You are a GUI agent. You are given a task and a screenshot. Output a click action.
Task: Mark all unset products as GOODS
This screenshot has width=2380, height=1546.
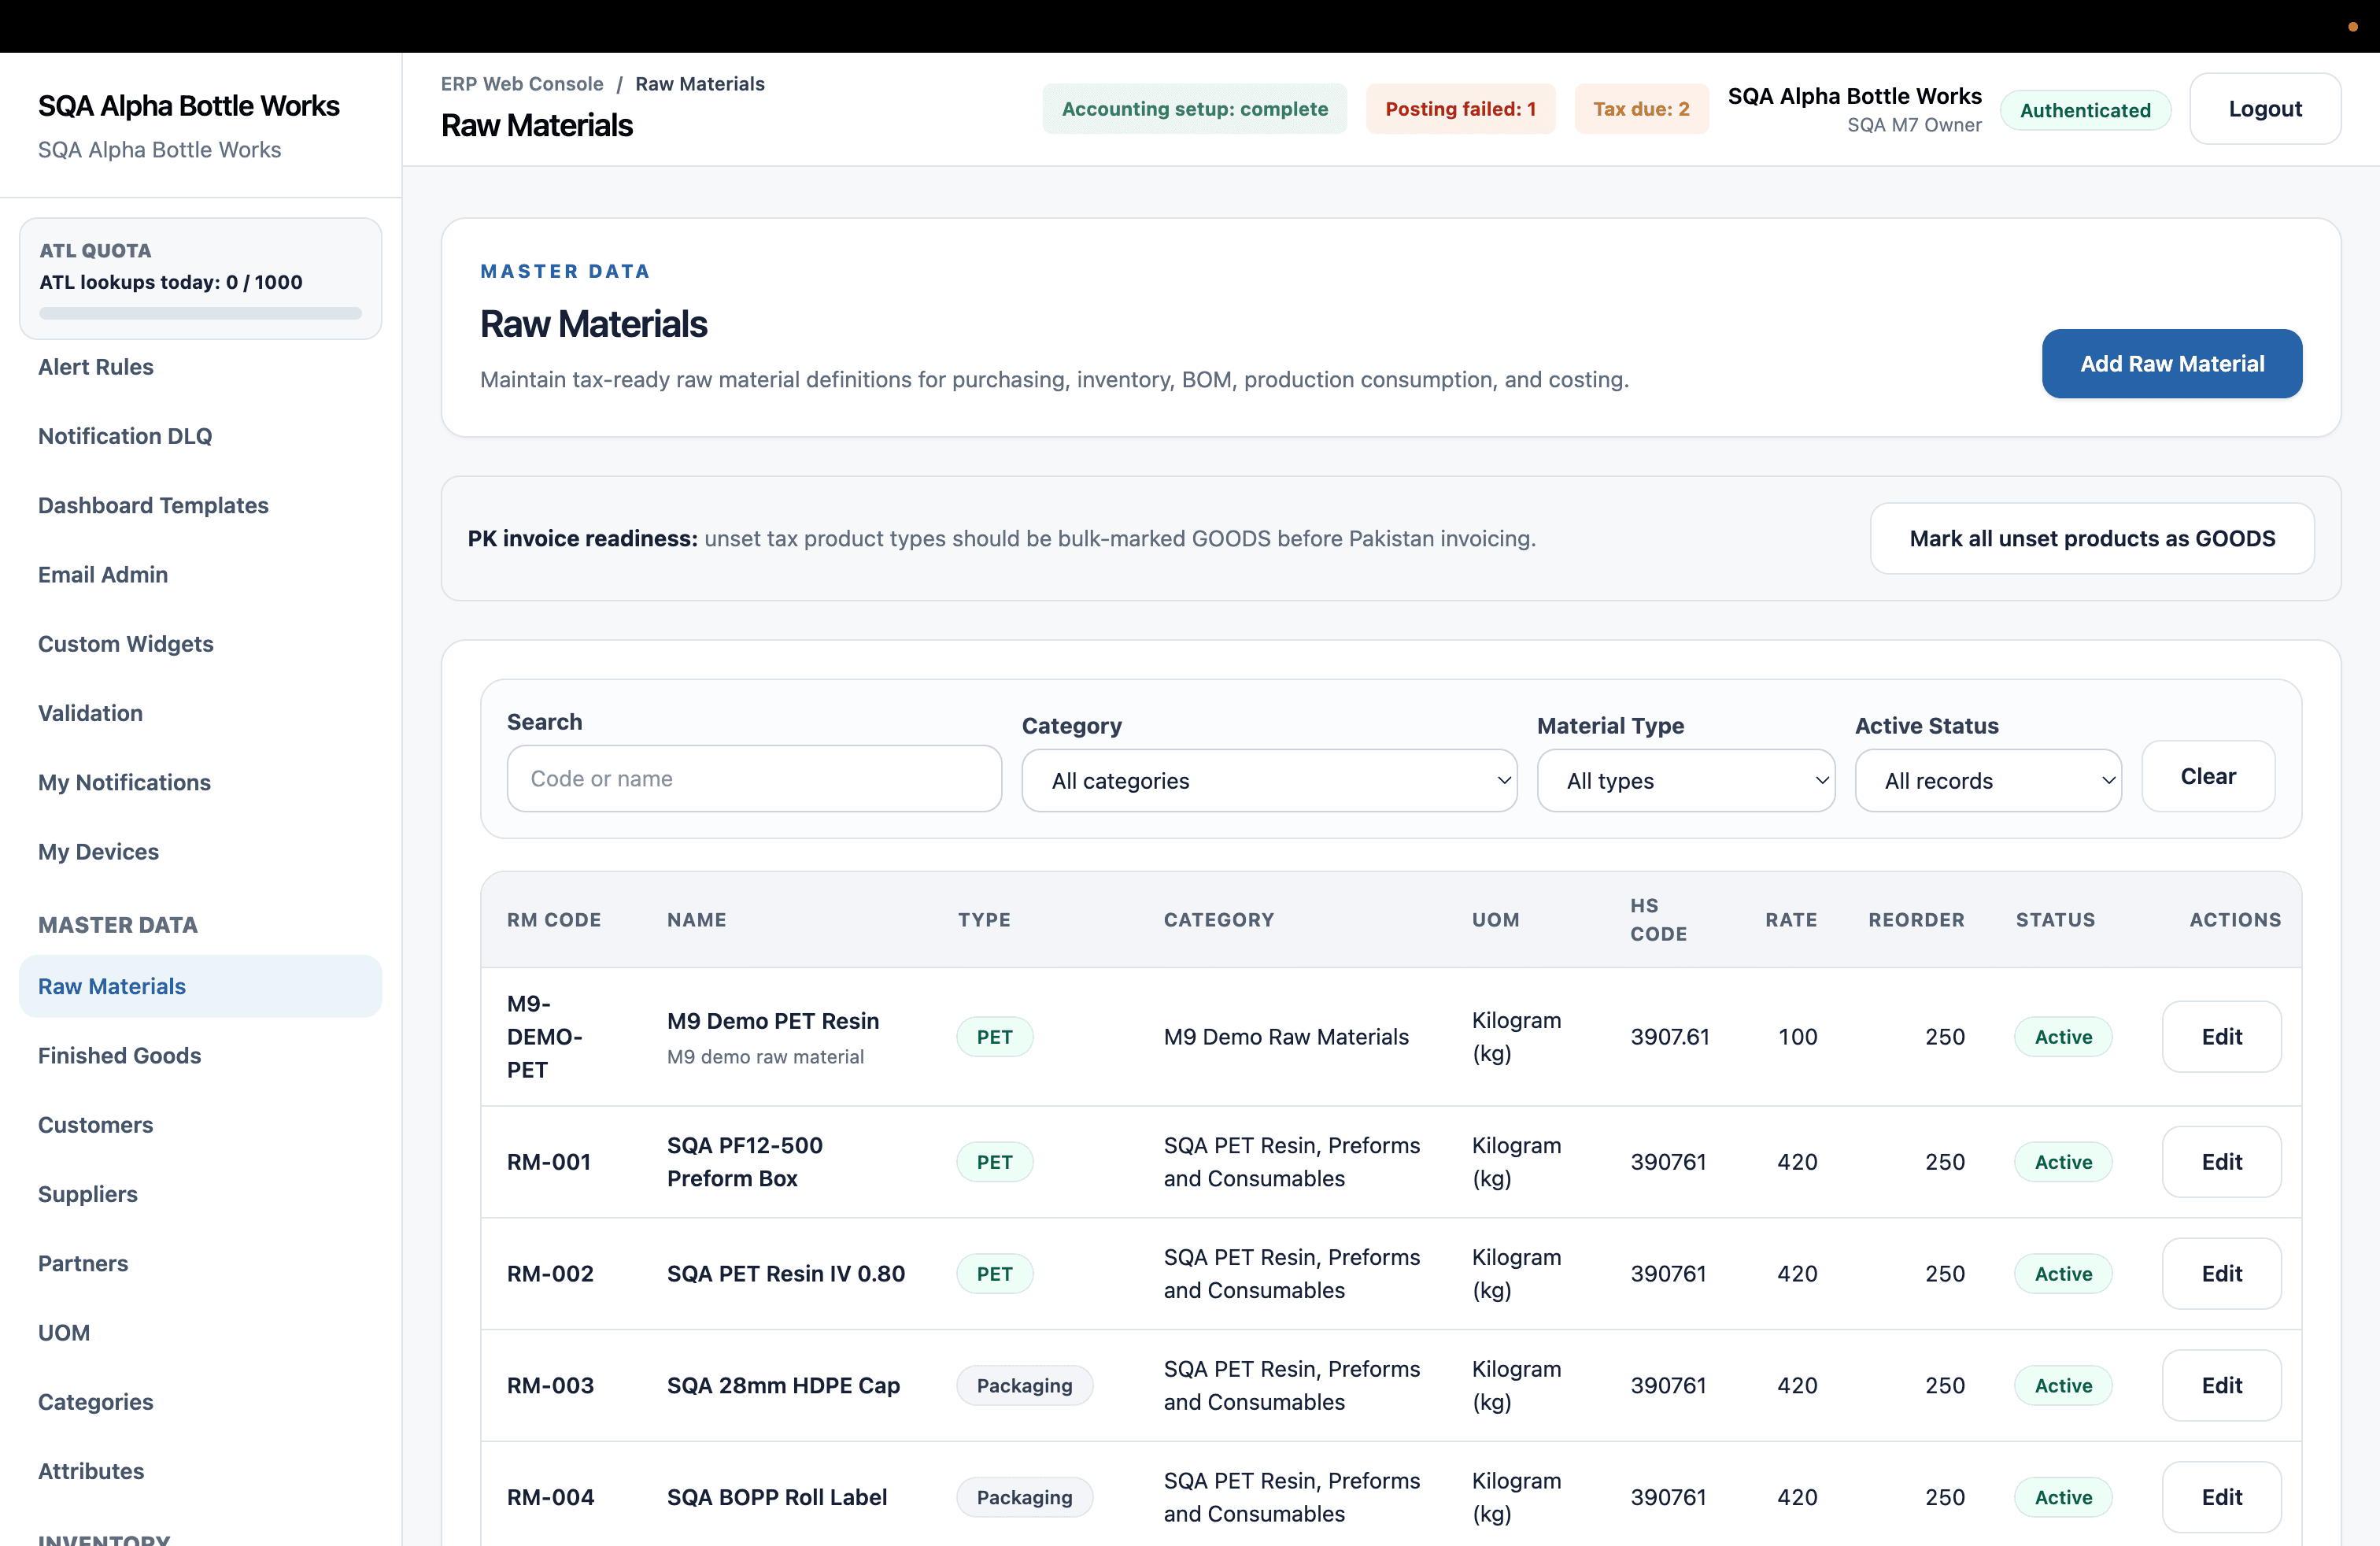[x=2092, y=538]
